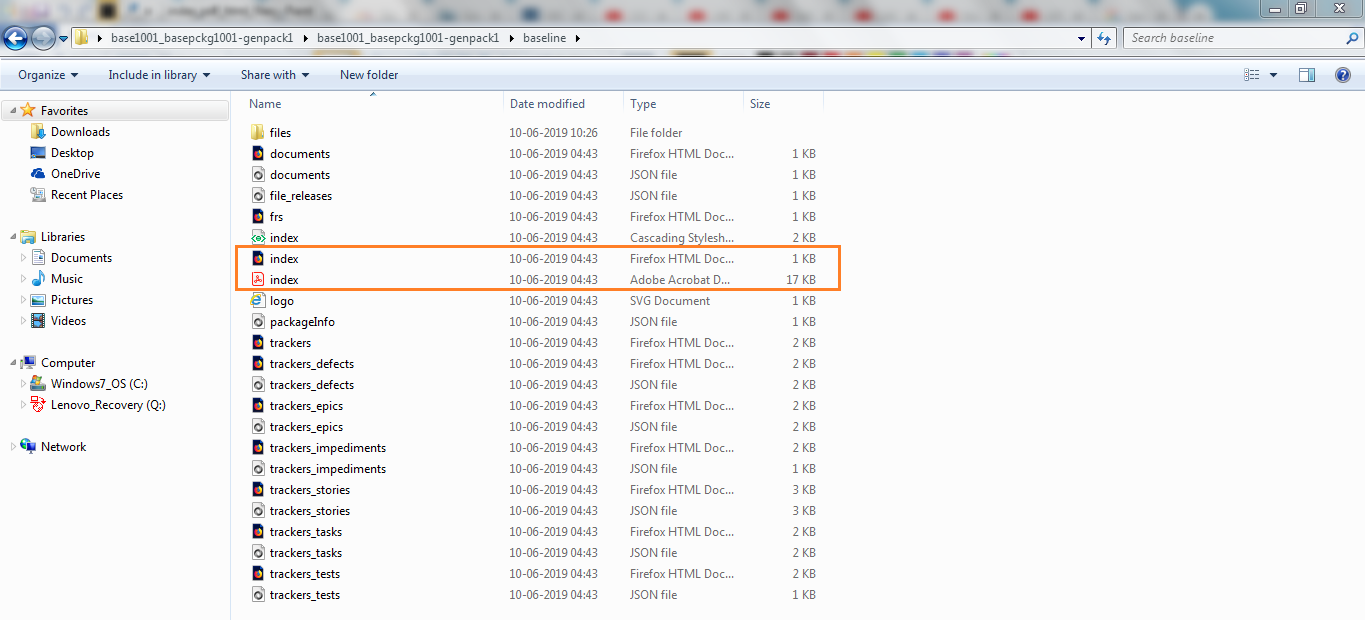The height and width of the screenshot is (620, 1366).
Task: Toggle the preview pane icon
Action: 1306,75
